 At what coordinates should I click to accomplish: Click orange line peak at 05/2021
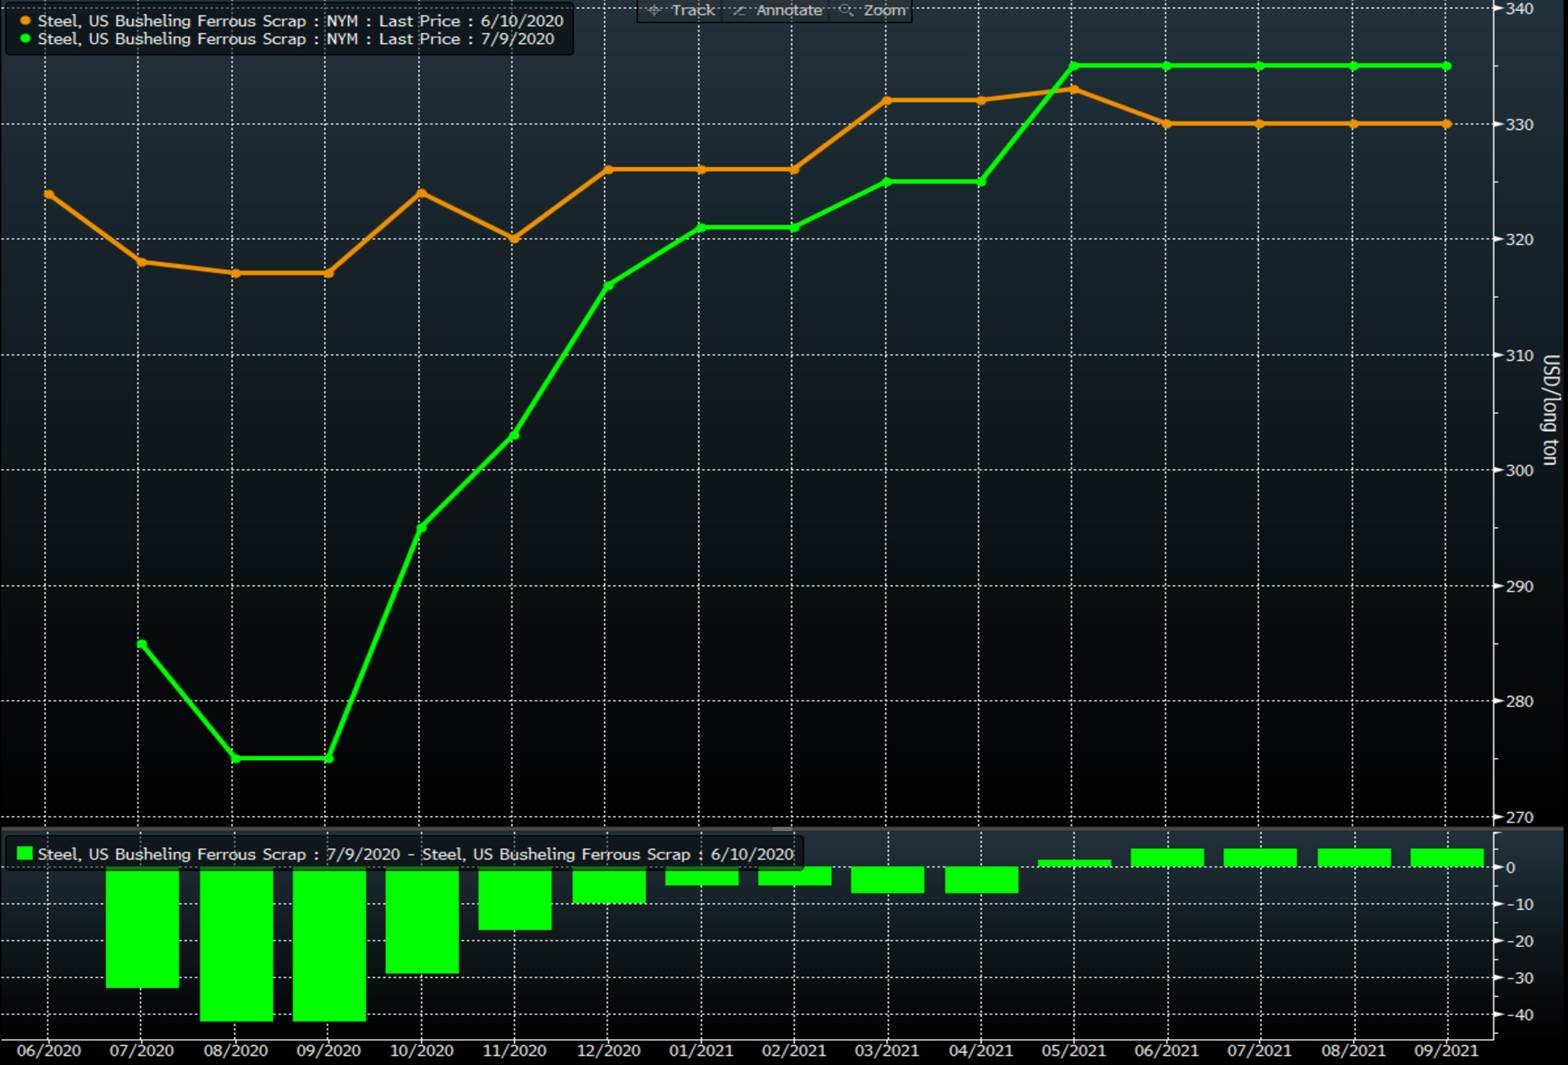coord(1074,89)
